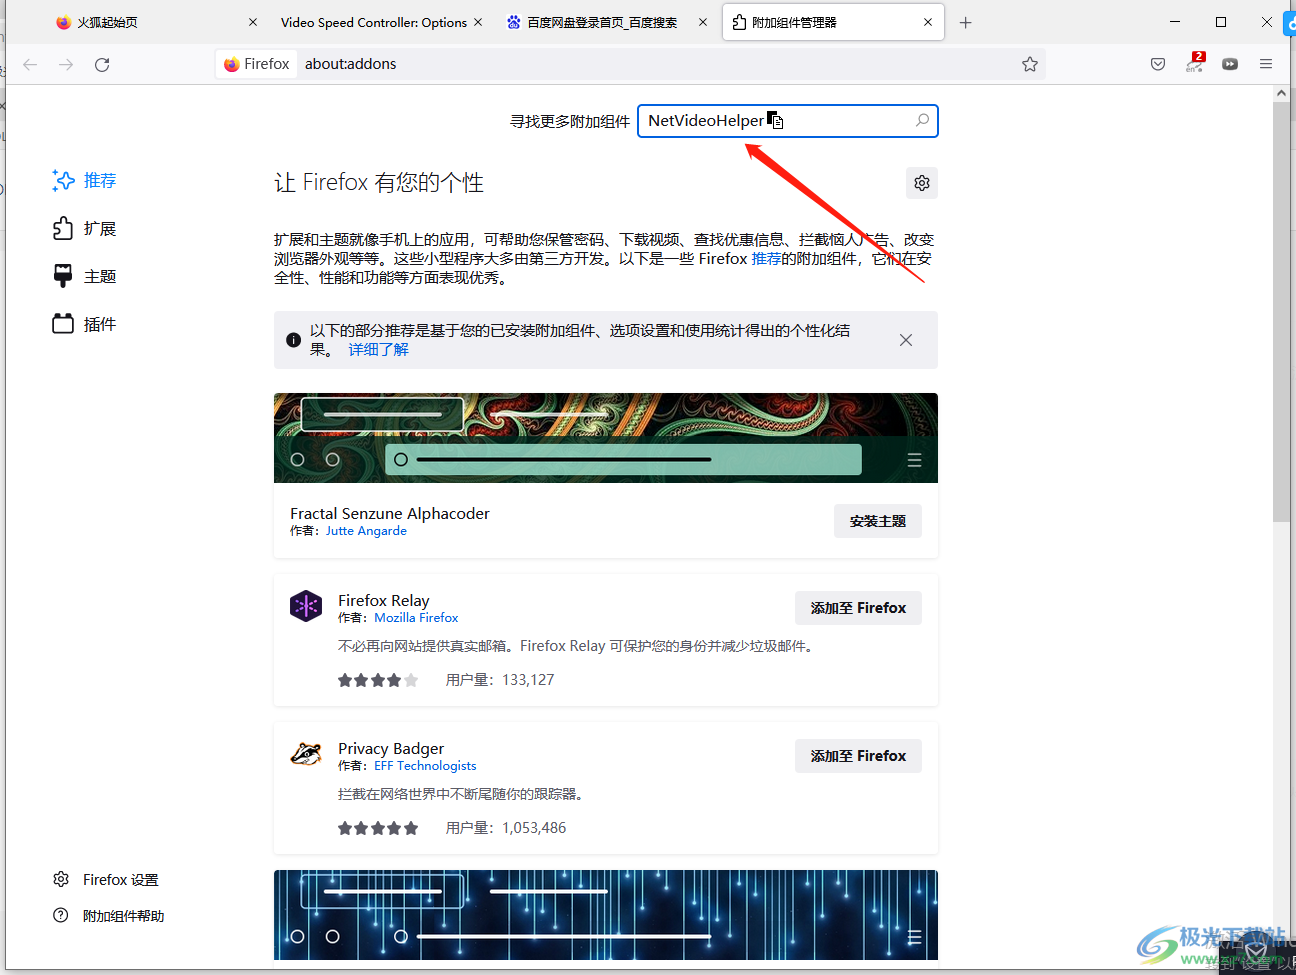
Task: Click the blue circuit theme preview image
Action: (x=606, y=915)
